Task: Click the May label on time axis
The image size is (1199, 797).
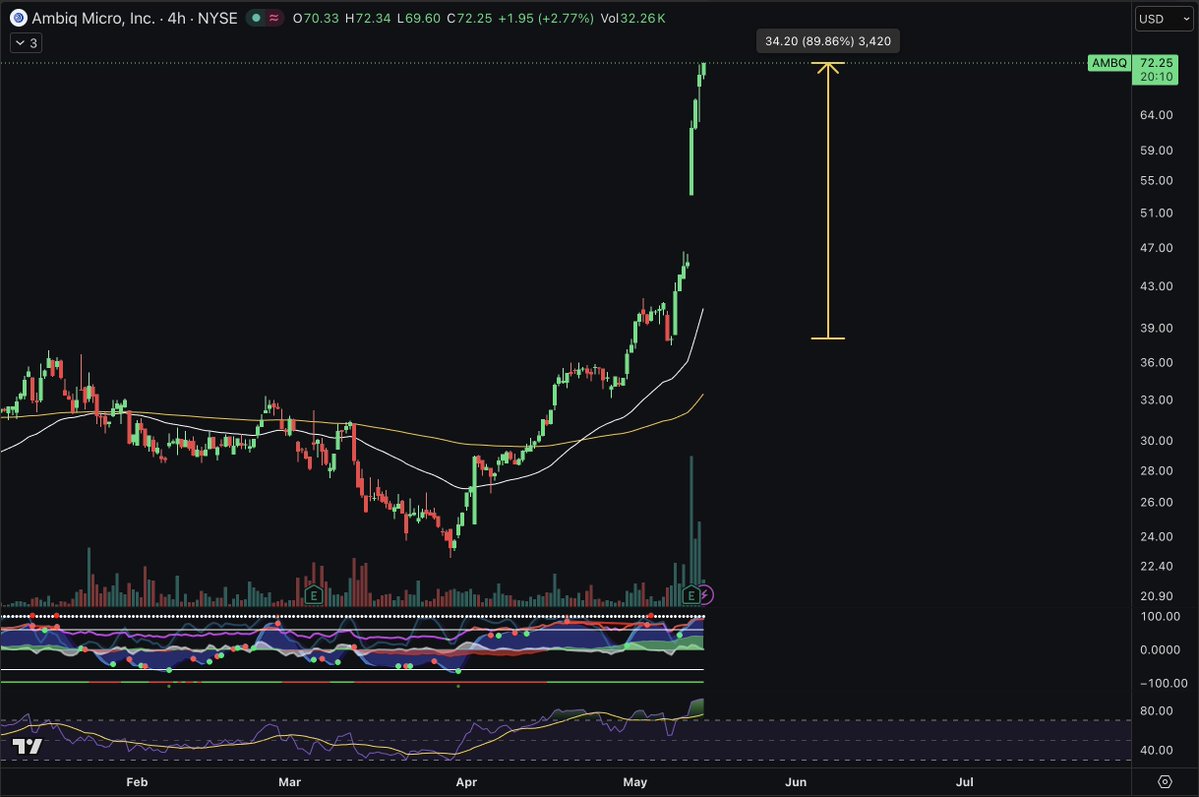Action: pos(635,782)
